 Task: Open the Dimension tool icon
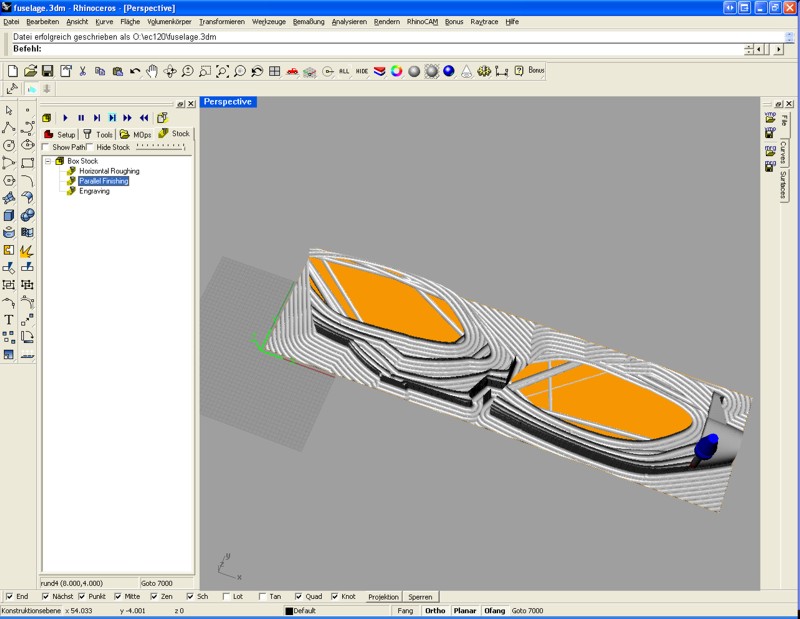point(502,71)
